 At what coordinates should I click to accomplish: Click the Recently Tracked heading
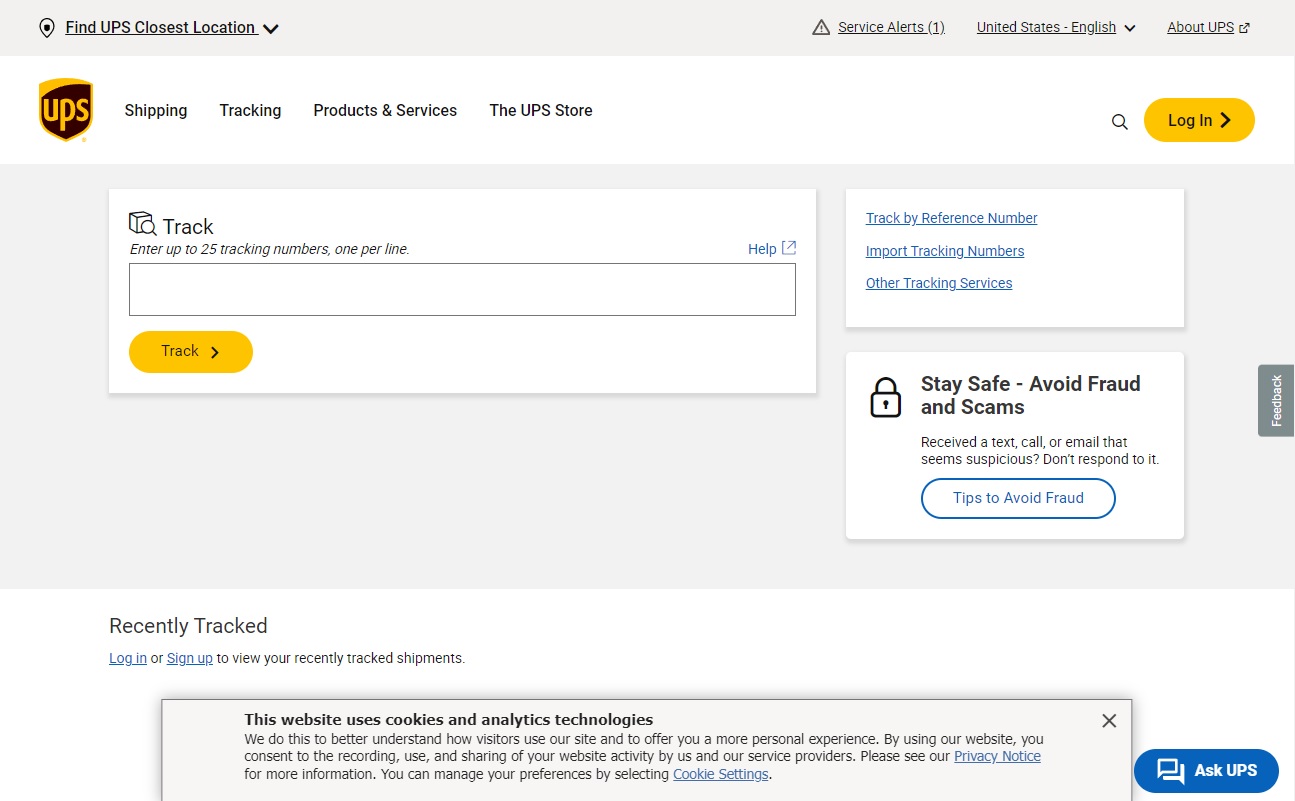click(188, 626)
